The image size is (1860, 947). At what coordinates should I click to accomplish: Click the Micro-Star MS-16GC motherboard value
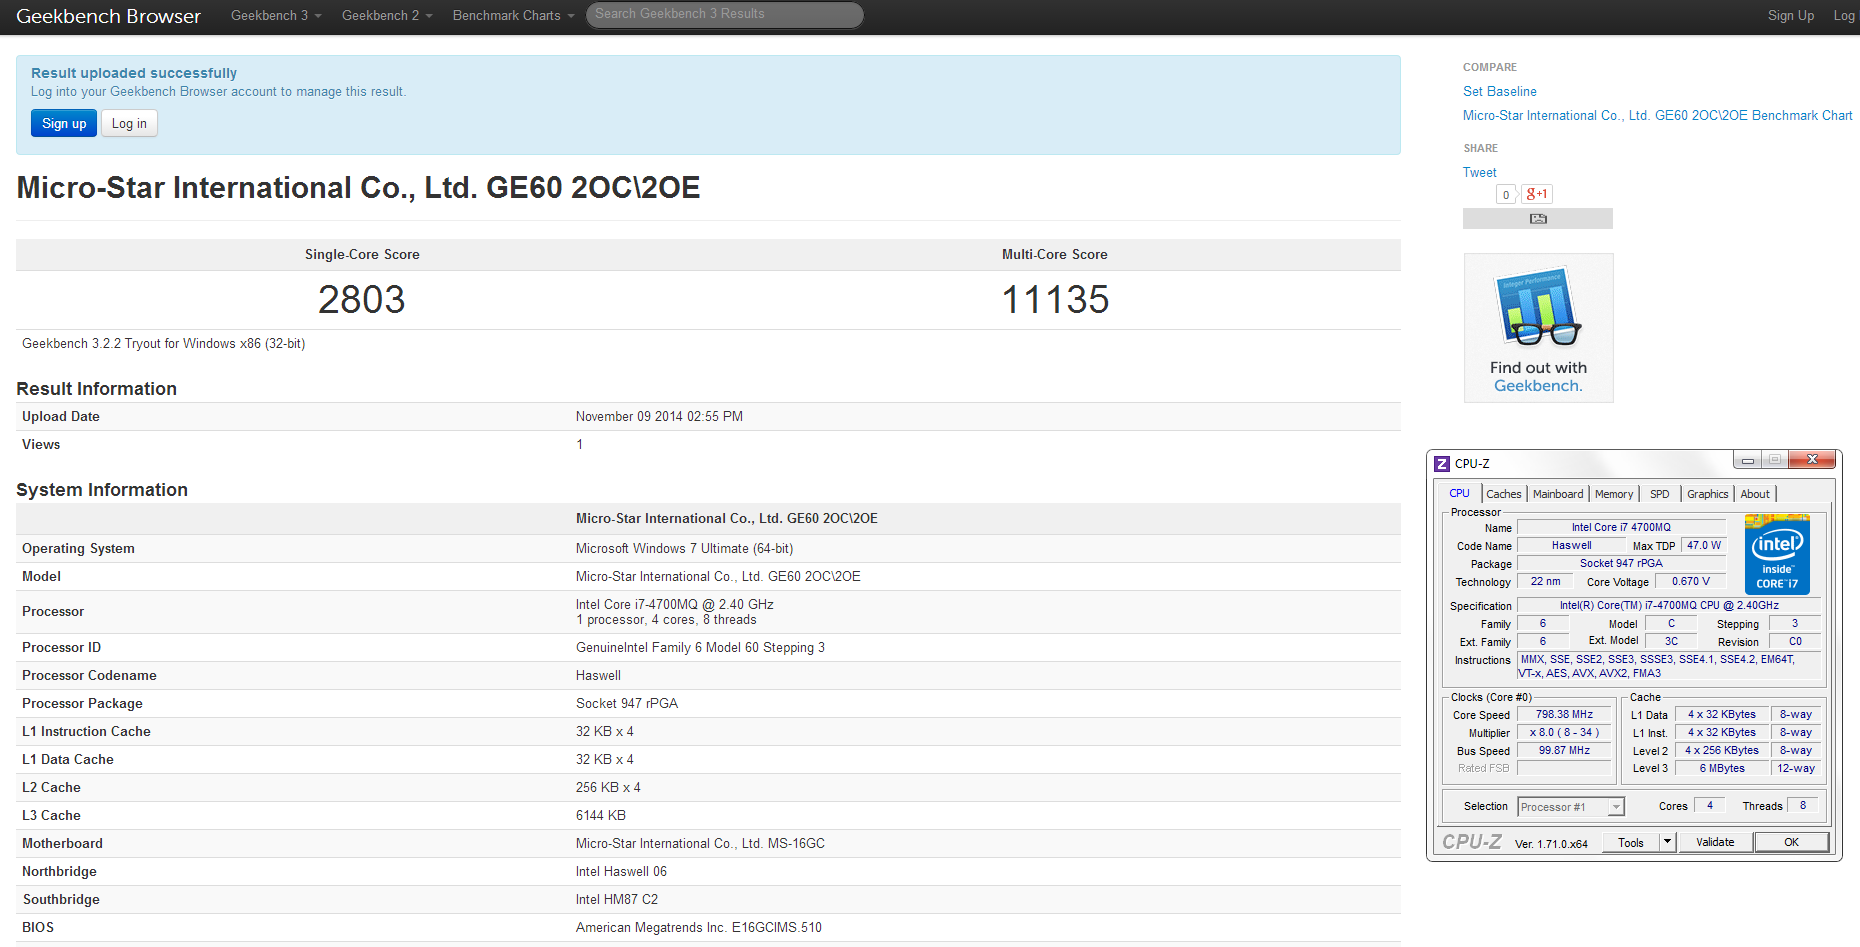[700, 843]
